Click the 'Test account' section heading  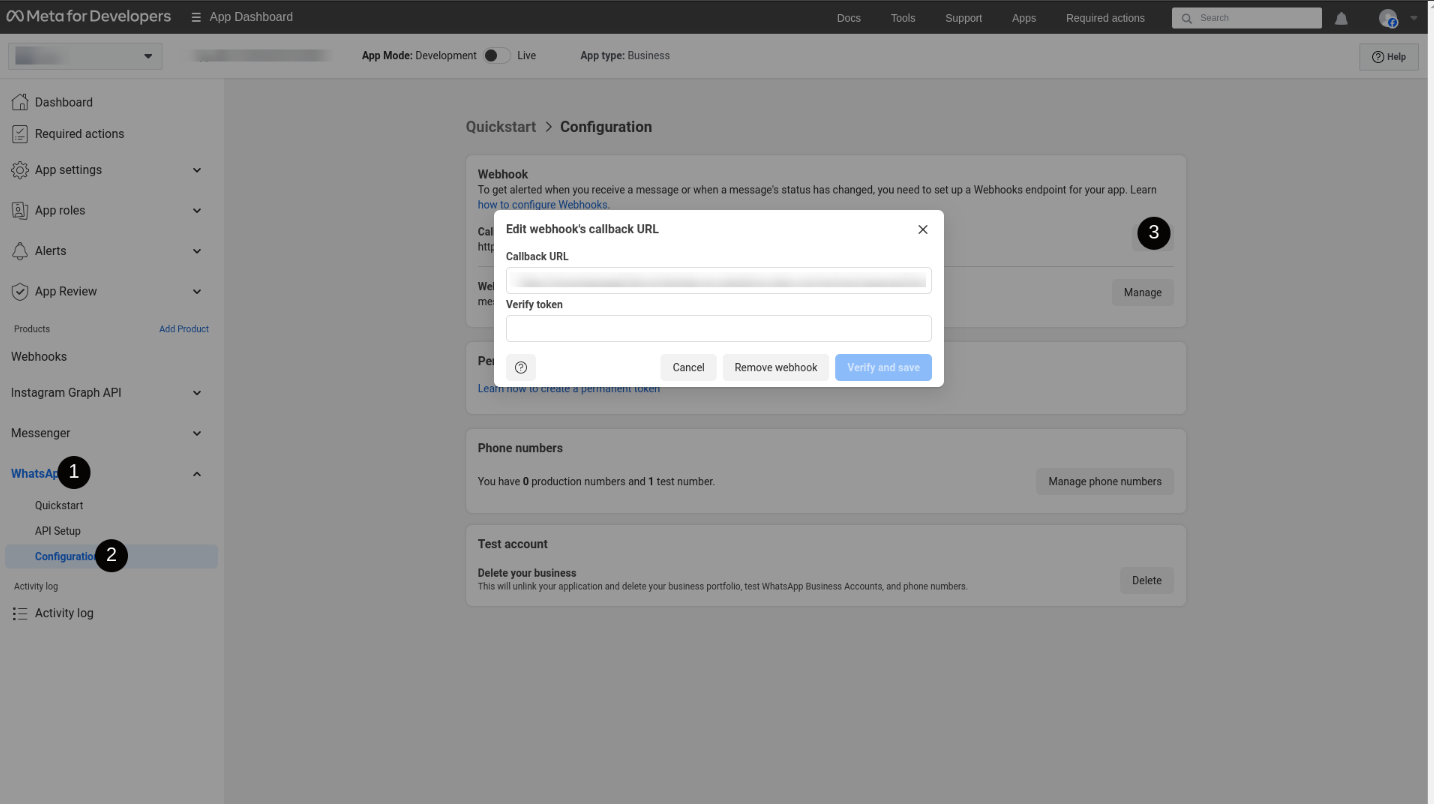point(513,544)
